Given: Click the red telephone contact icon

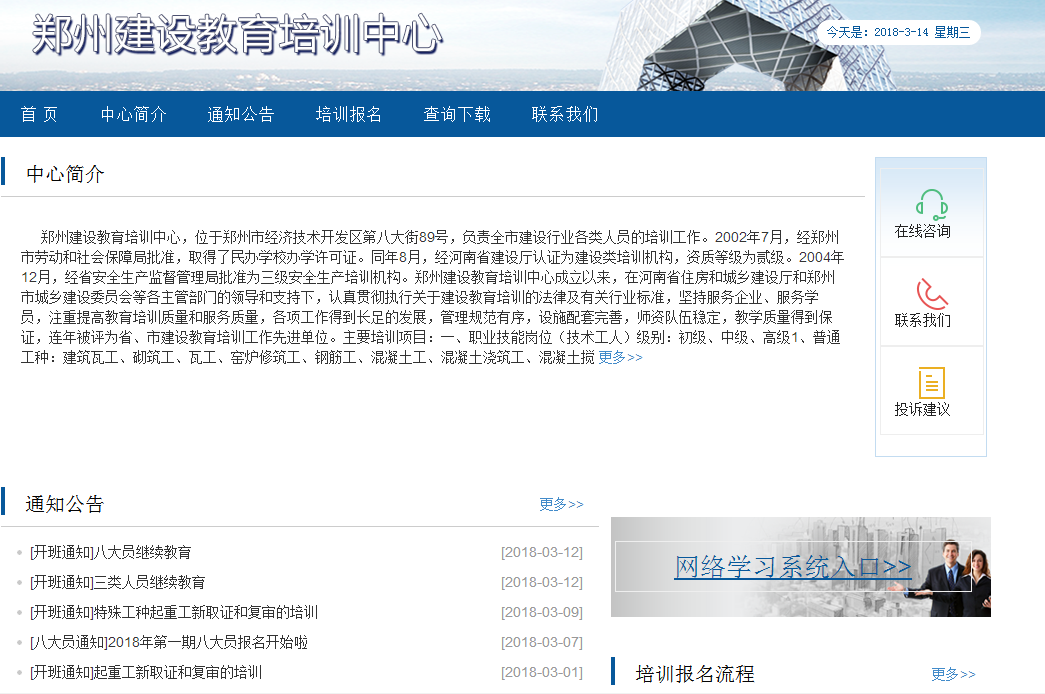Looking at the screenshot, I should 931,294.
